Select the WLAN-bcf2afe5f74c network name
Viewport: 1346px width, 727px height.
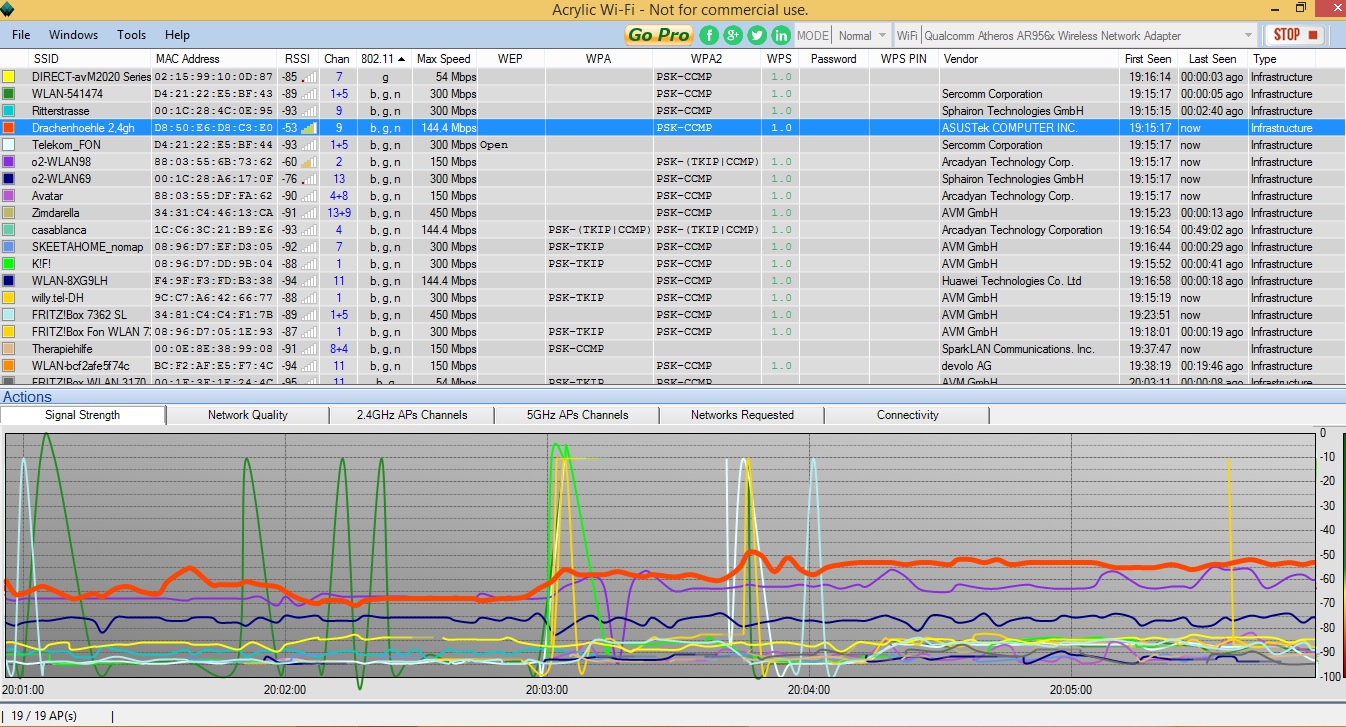pos(80,366)
